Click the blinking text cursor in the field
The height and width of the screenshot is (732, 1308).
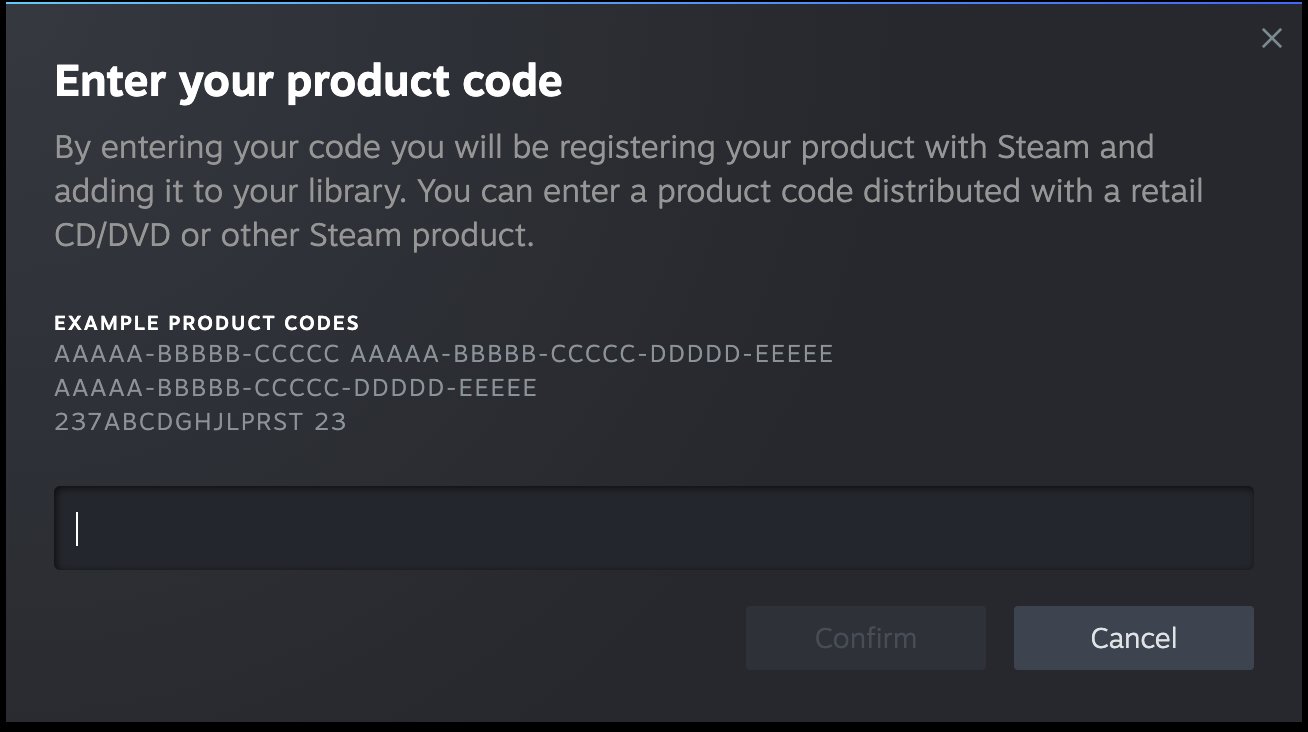click(x=77, y=528)
